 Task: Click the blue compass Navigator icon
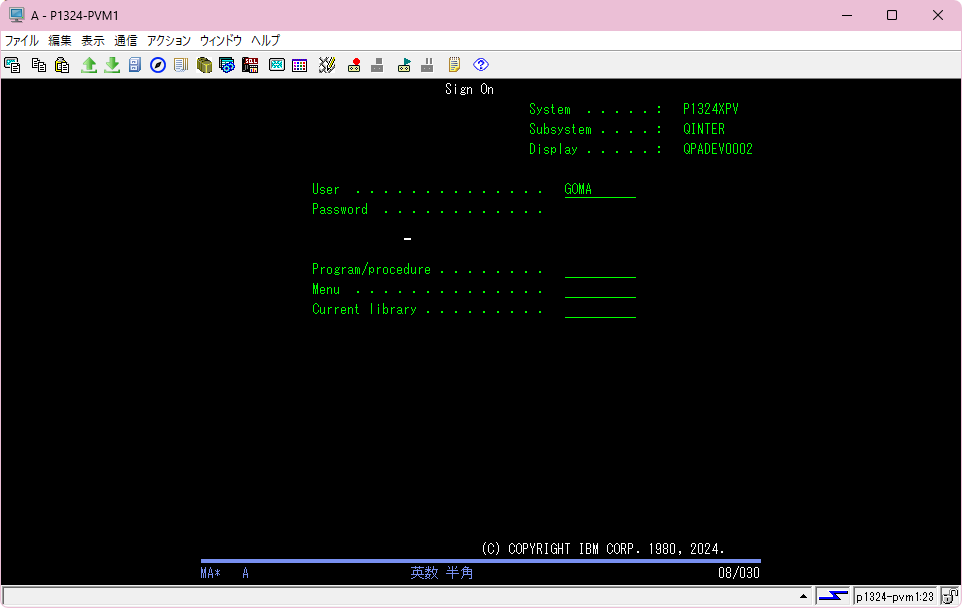coord(158,64)
